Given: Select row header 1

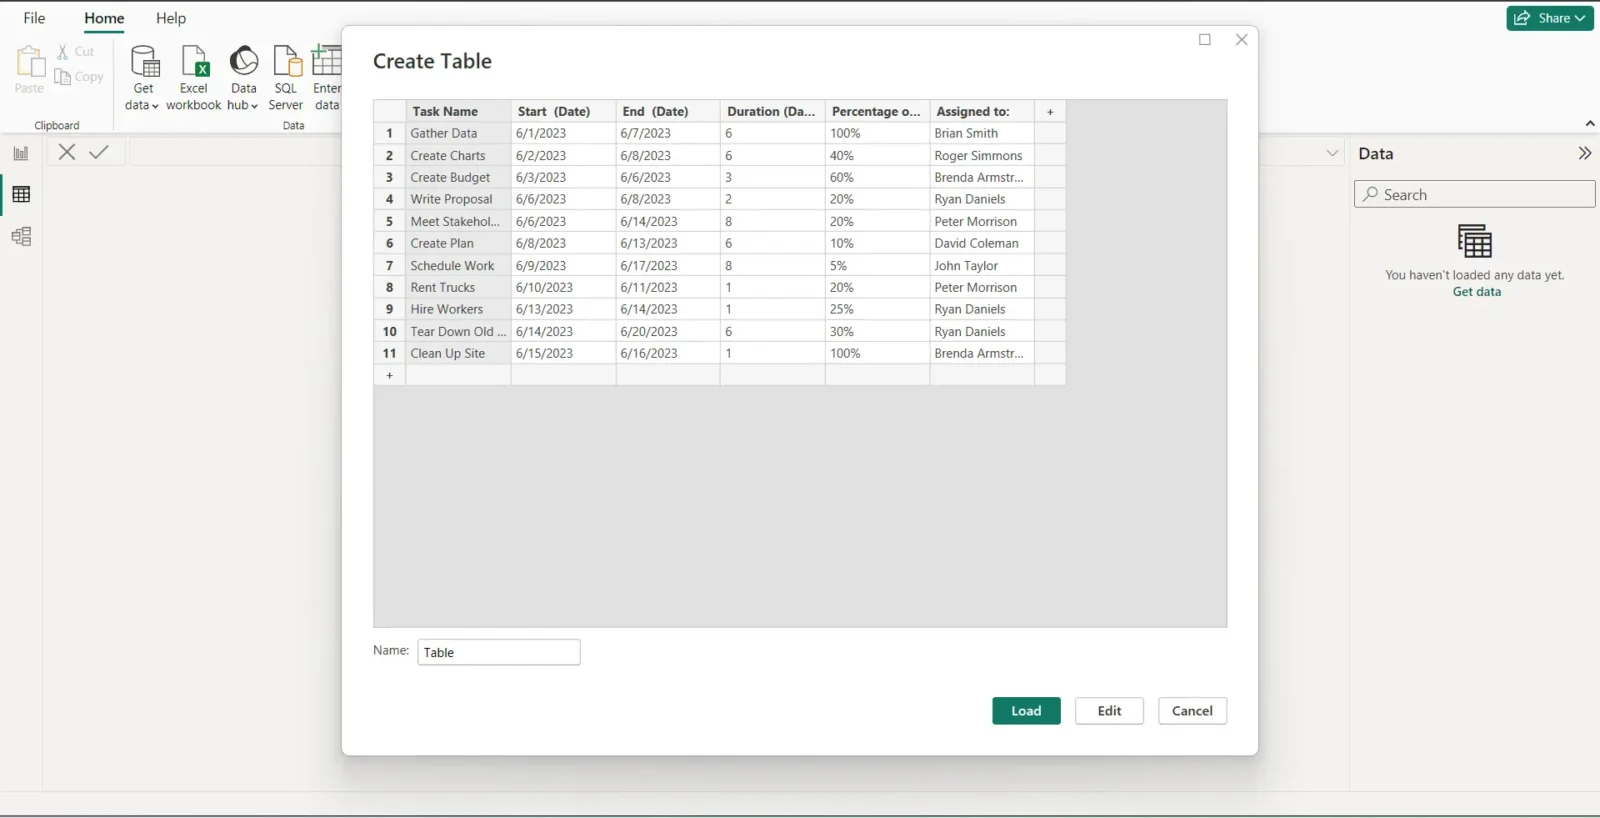Looking at the screenshot, I should [x=390, y=133].
